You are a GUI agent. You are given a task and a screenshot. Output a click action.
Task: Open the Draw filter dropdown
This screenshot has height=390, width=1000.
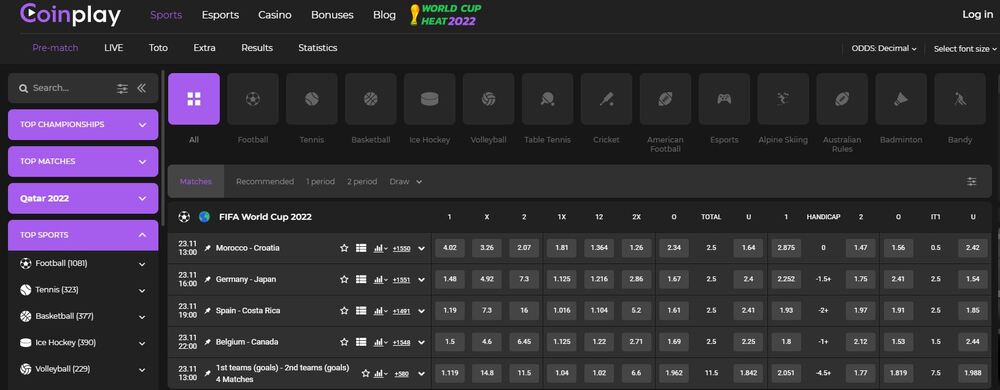[x=406, y=182]
